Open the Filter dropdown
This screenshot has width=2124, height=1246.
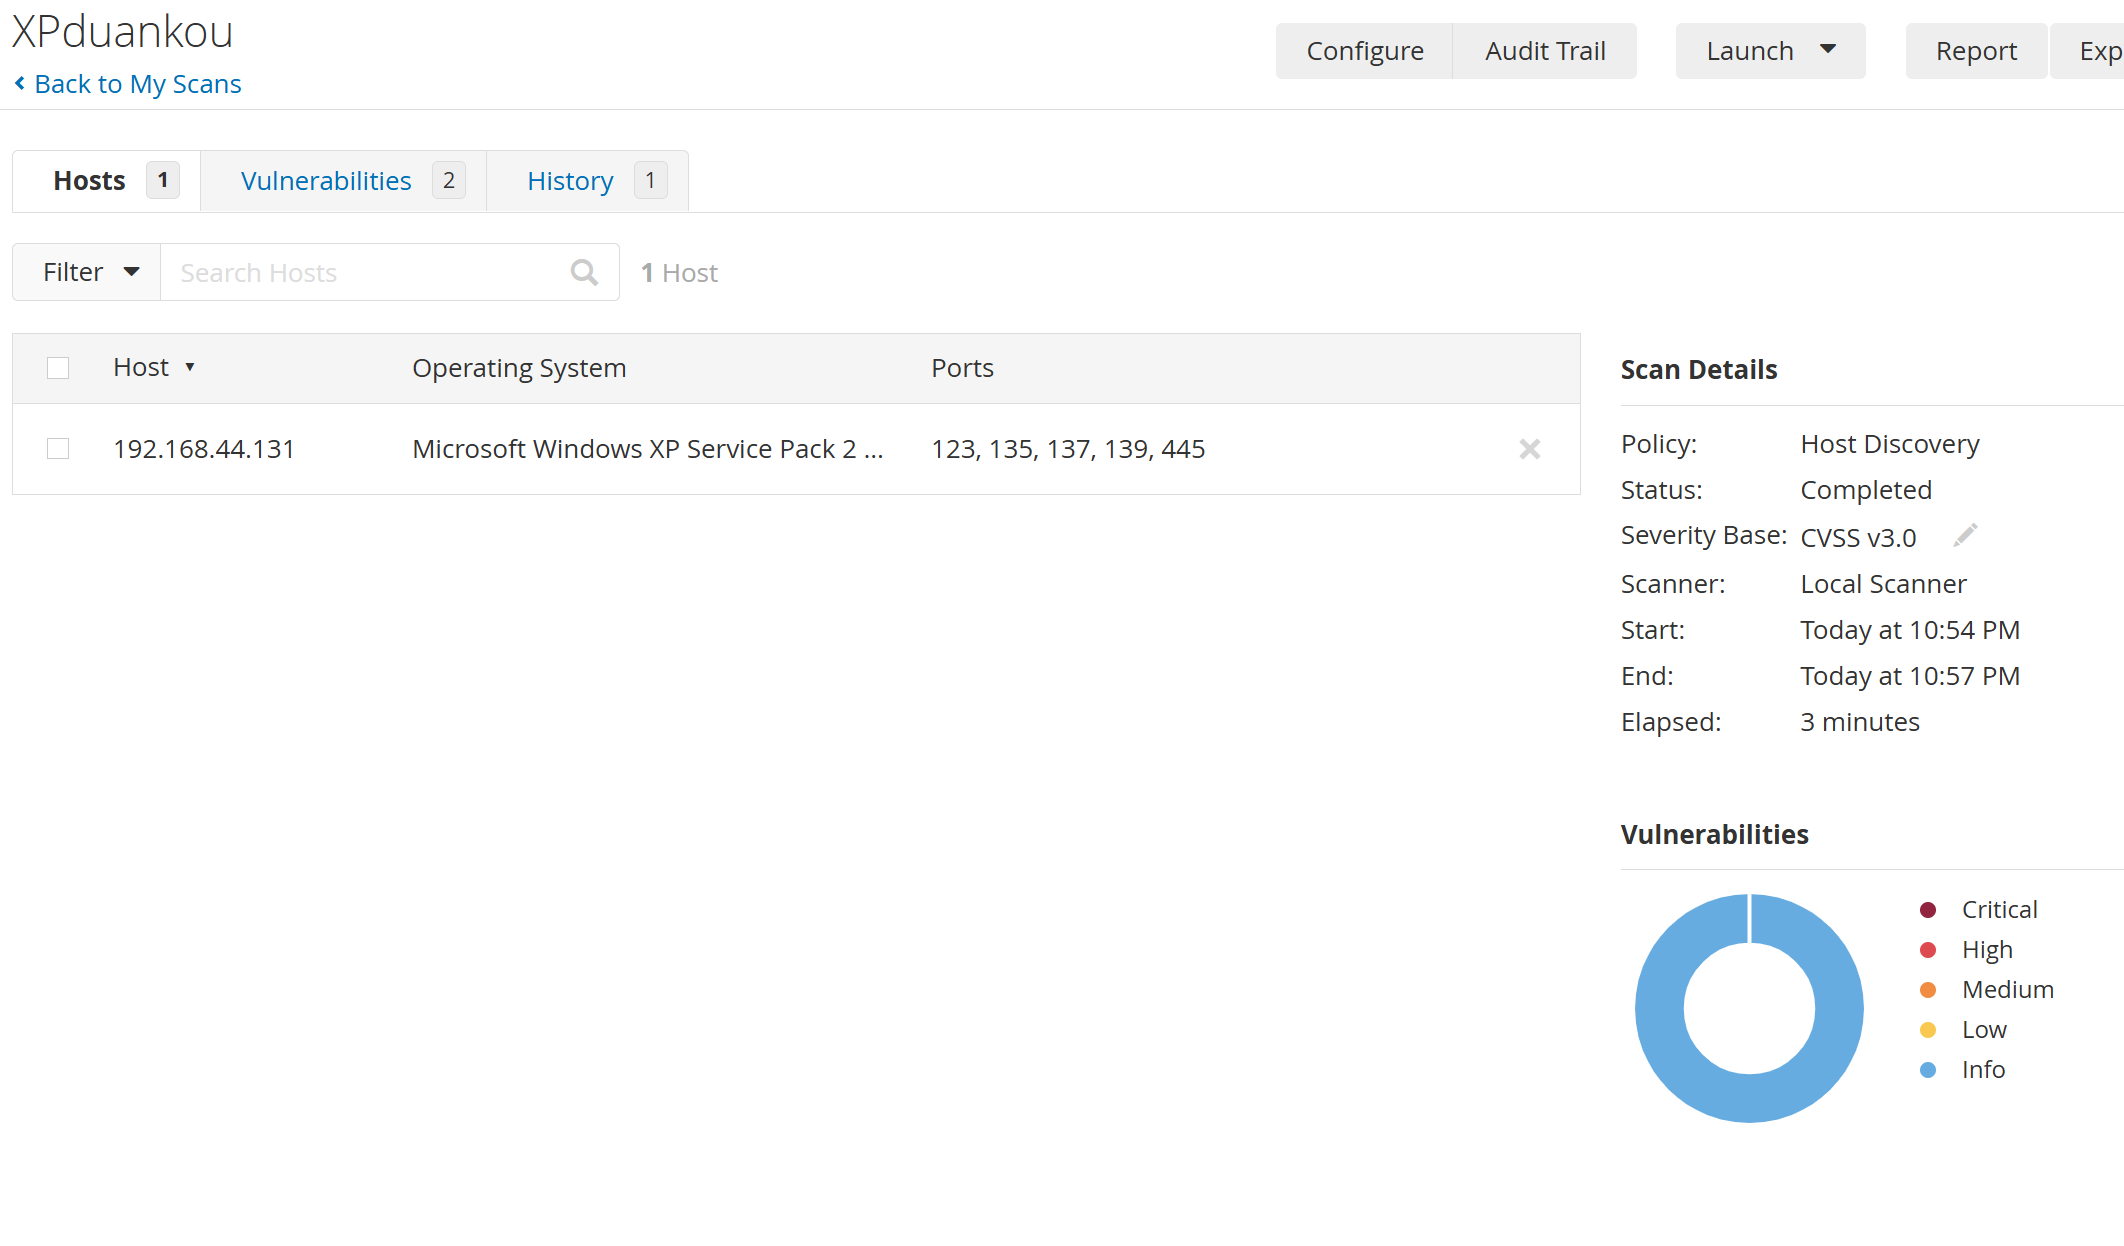pos(87,272)
